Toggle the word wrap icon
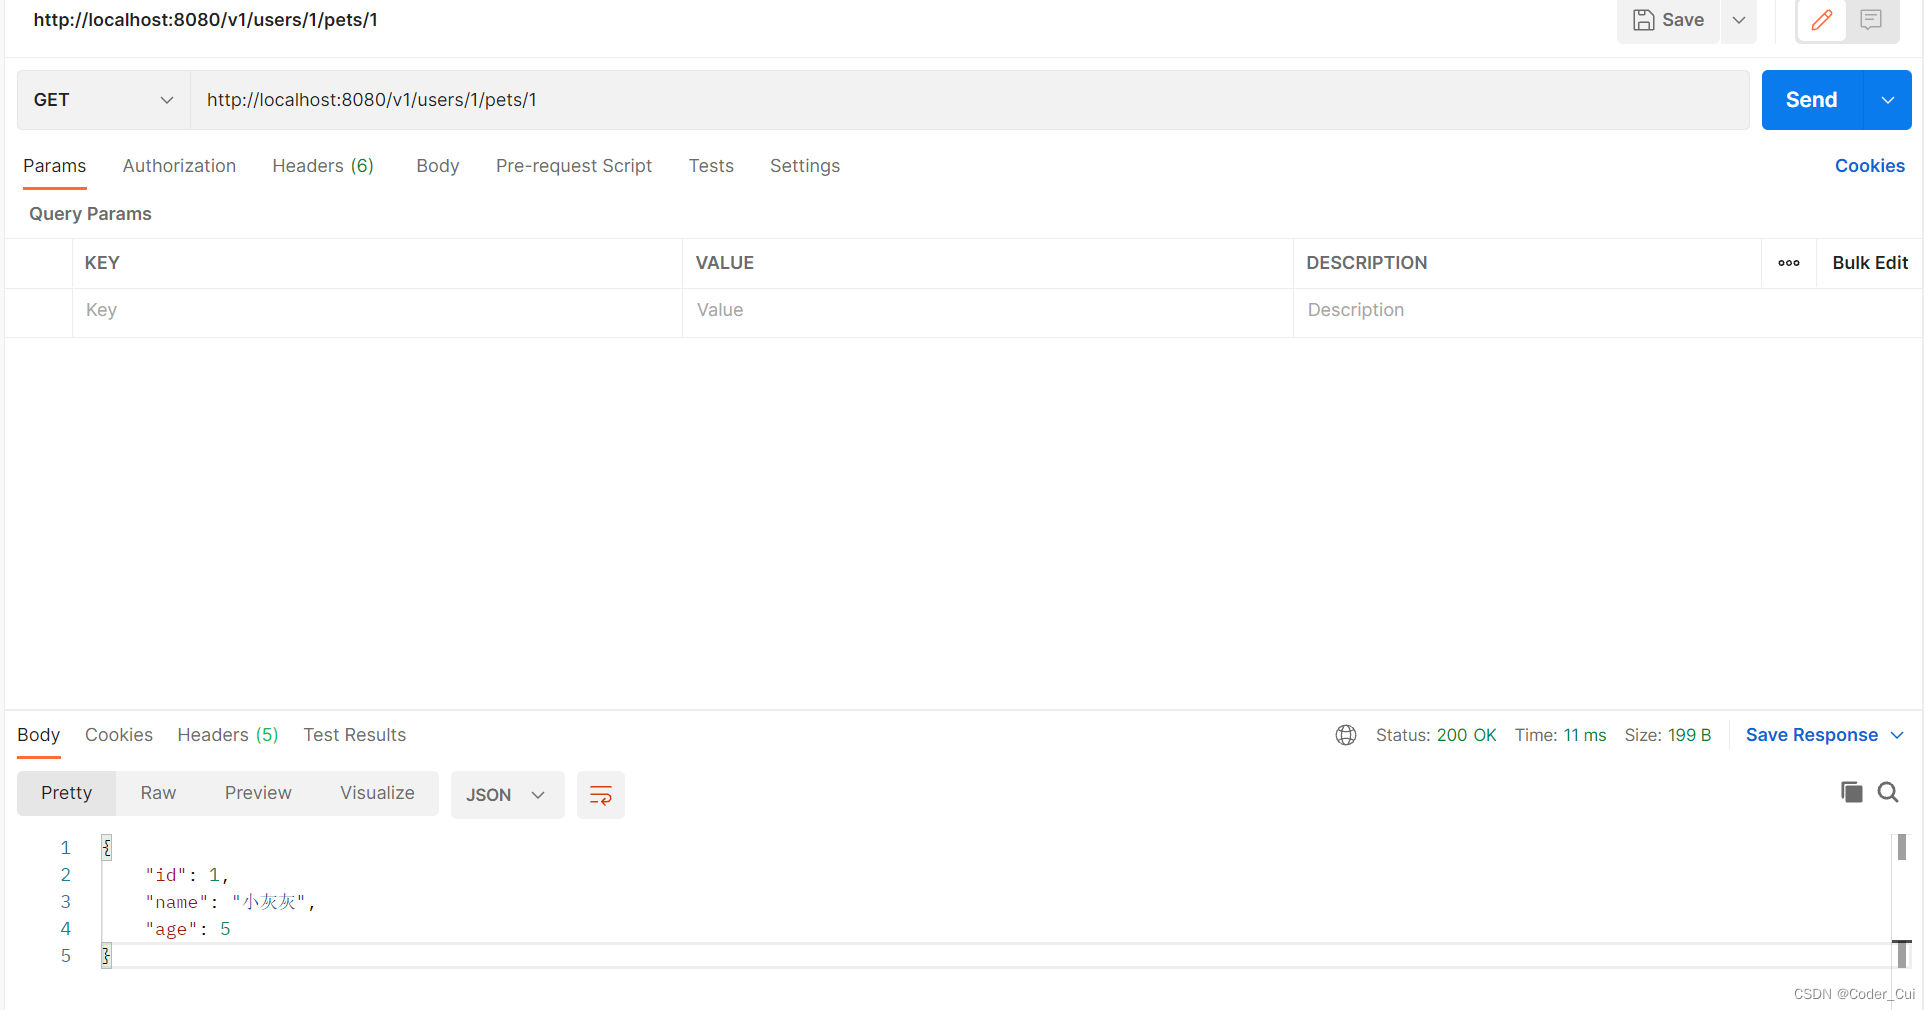This screenshot has width=1930, height=1010. tap(601, 795)
